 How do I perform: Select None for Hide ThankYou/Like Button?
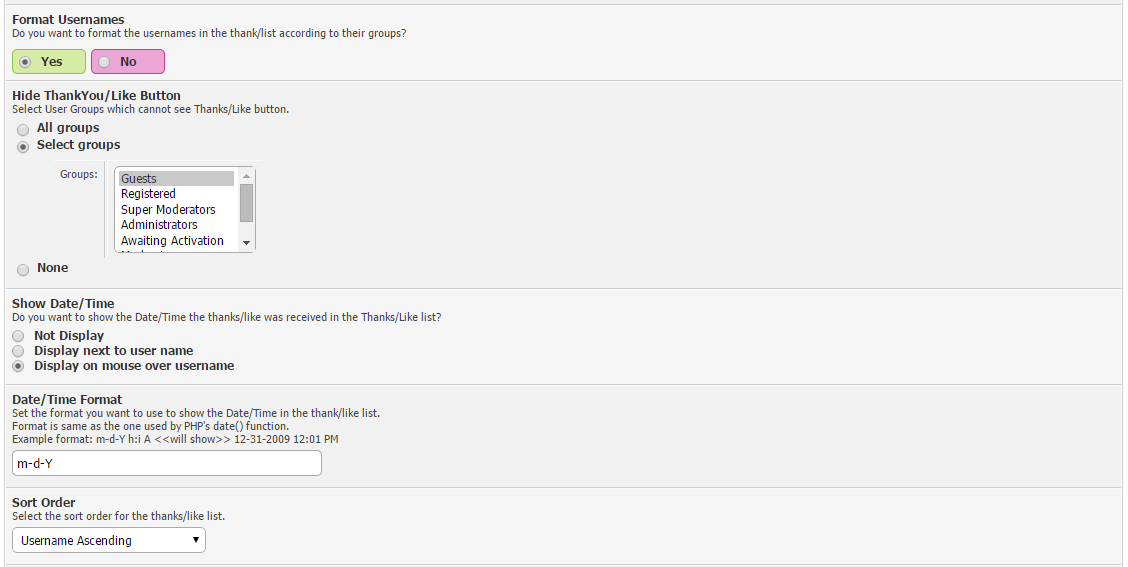pyautogui.click(x=23, y=269)
